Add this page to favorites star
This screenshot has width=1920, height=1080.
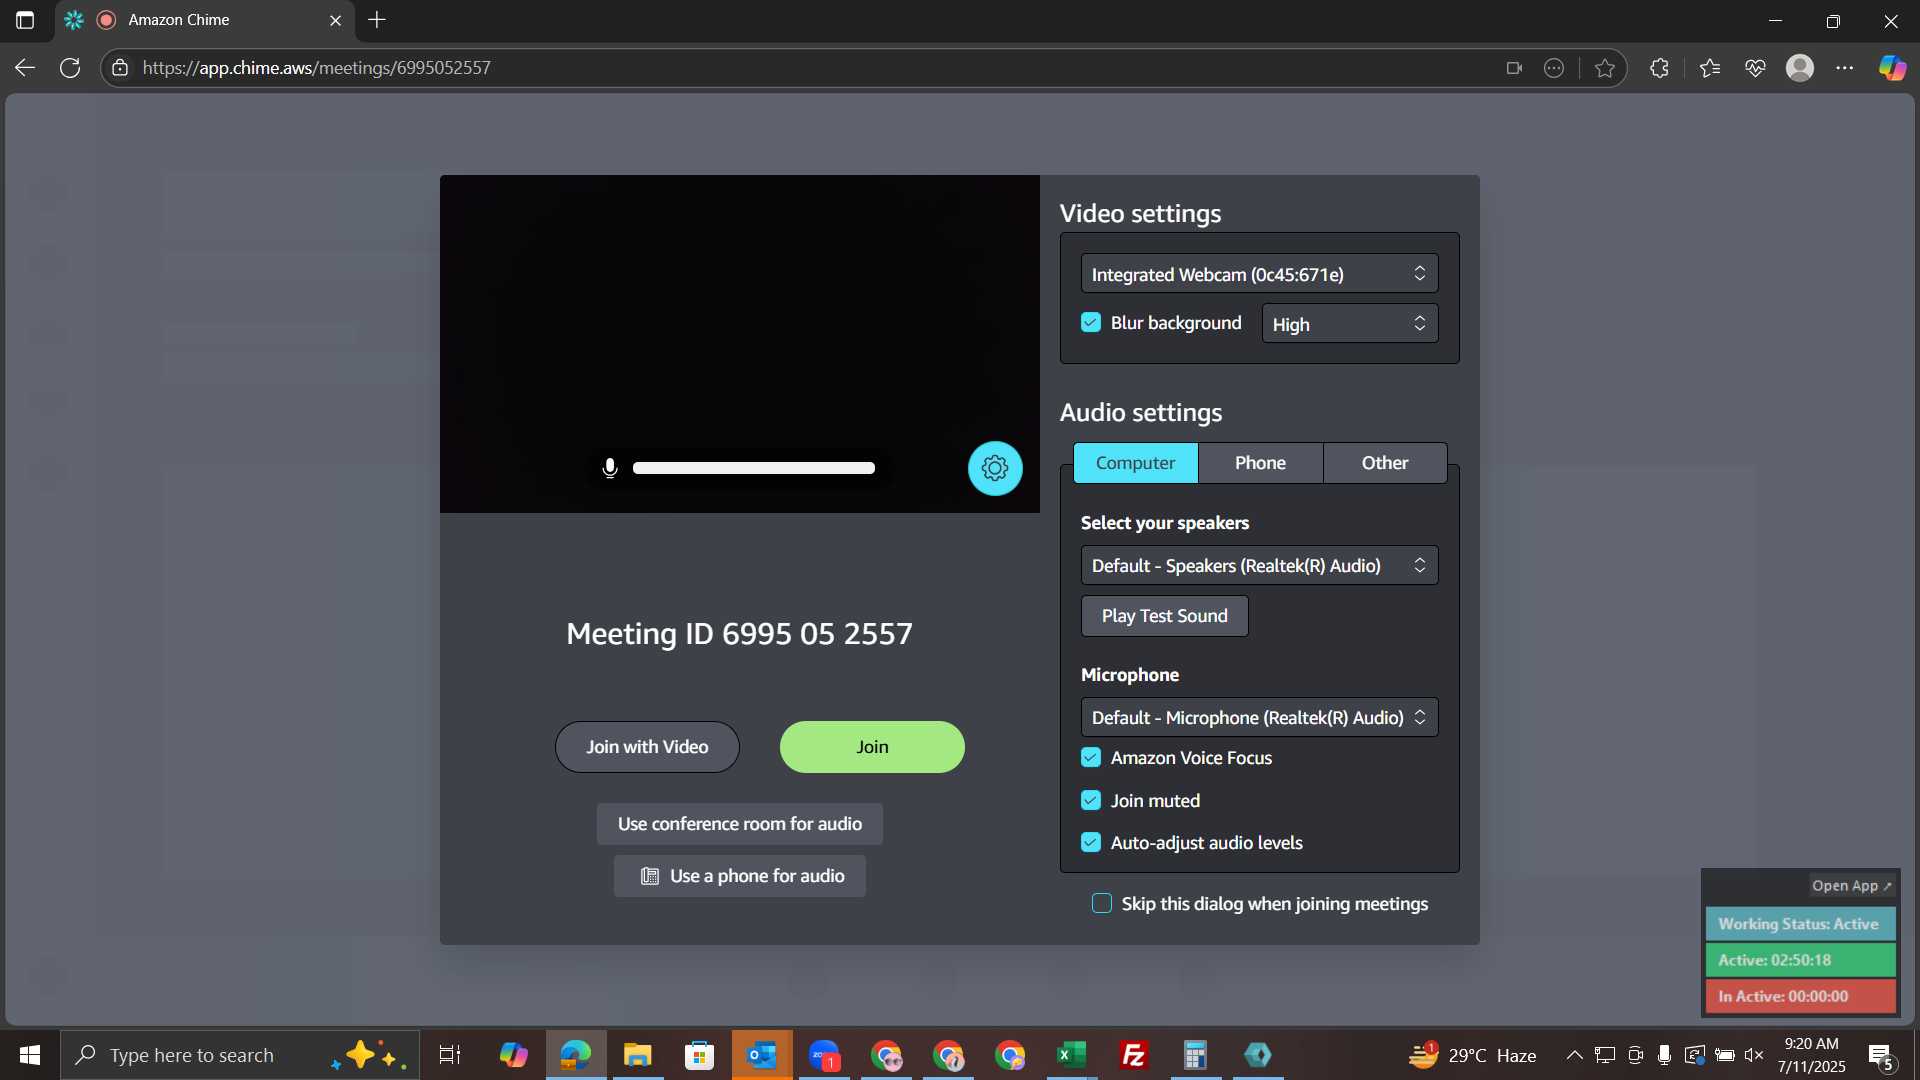[1605, 68]
